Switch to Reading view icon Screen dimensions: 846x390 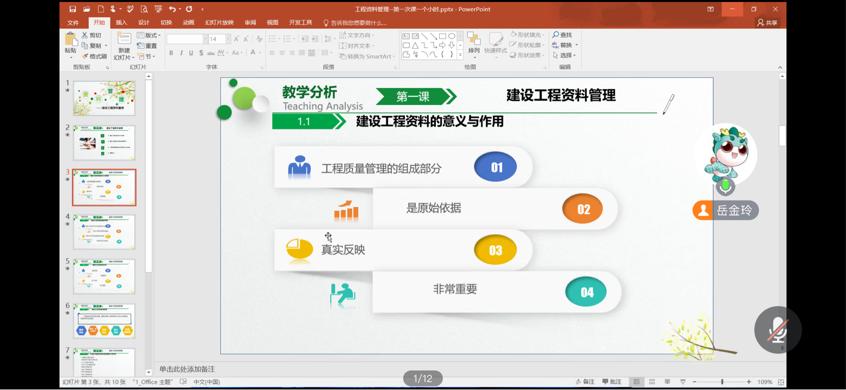click(668, 382)
